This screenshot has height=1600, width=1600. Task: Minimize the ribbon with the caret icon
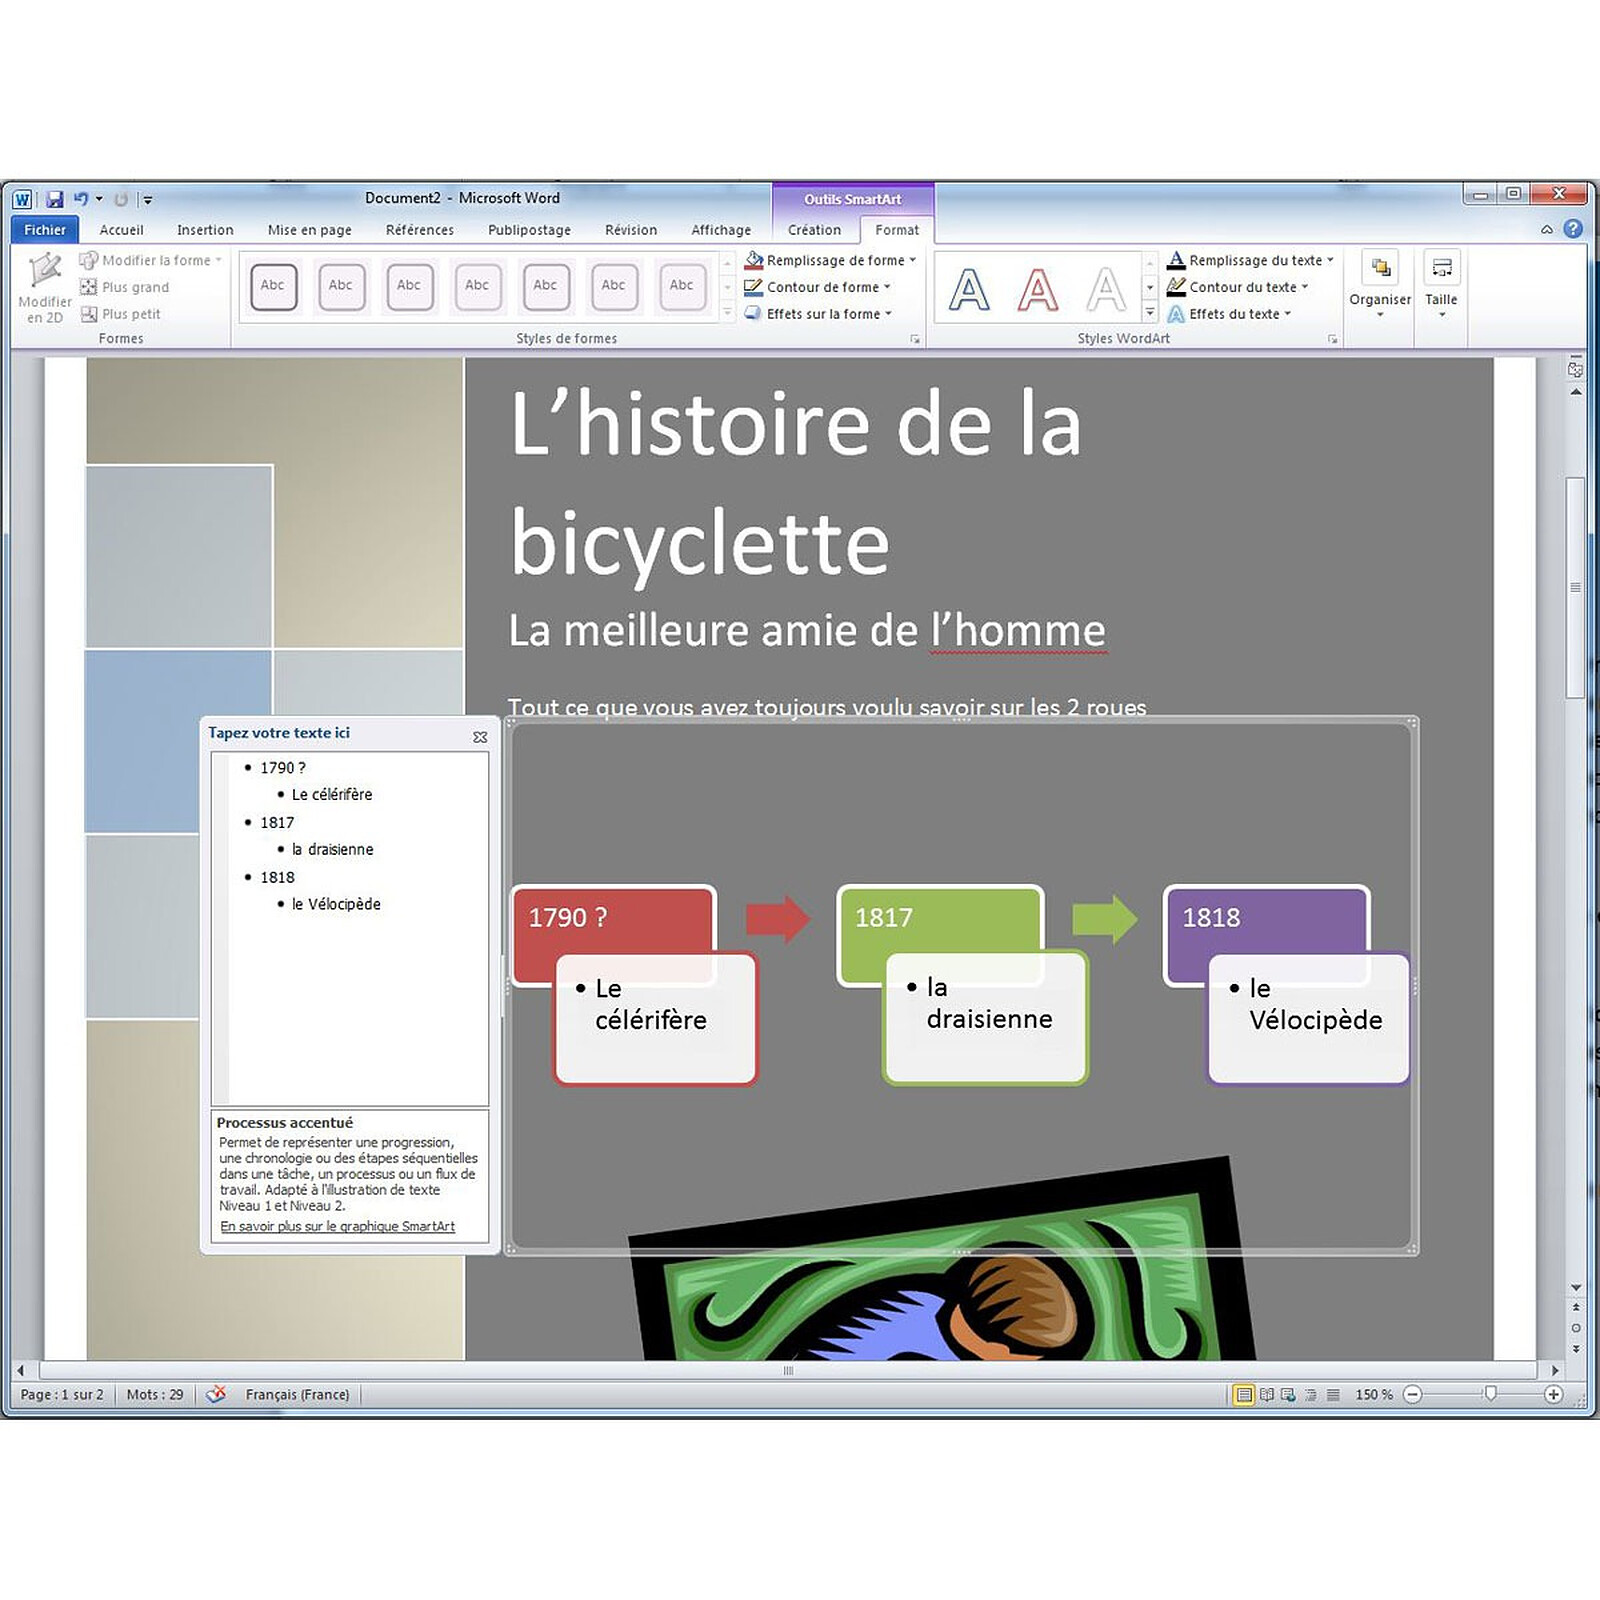tap(1547, 230)
